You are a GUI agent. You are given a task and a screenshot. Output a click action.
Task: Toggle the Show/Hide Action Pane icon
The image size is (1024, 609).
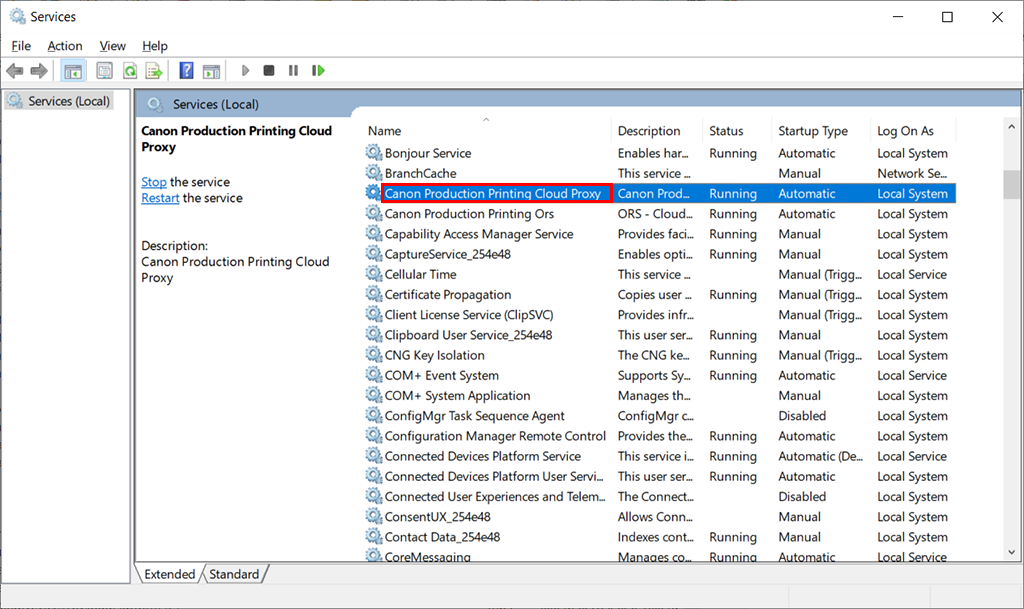(211, 71)
